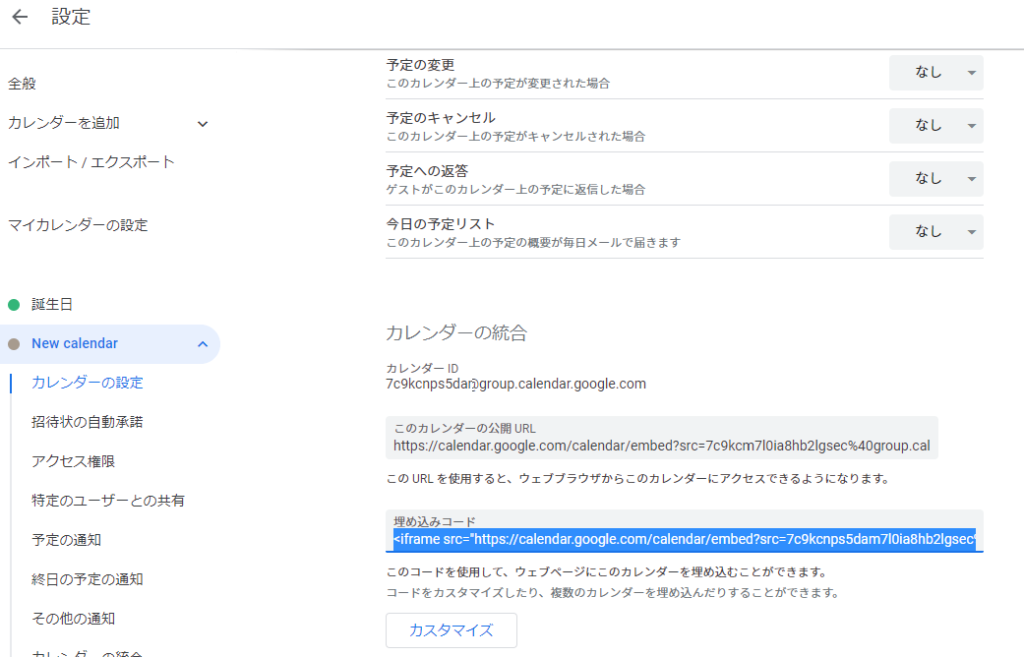
Task: Click the back arrow next to 設定
Action: 20,17
